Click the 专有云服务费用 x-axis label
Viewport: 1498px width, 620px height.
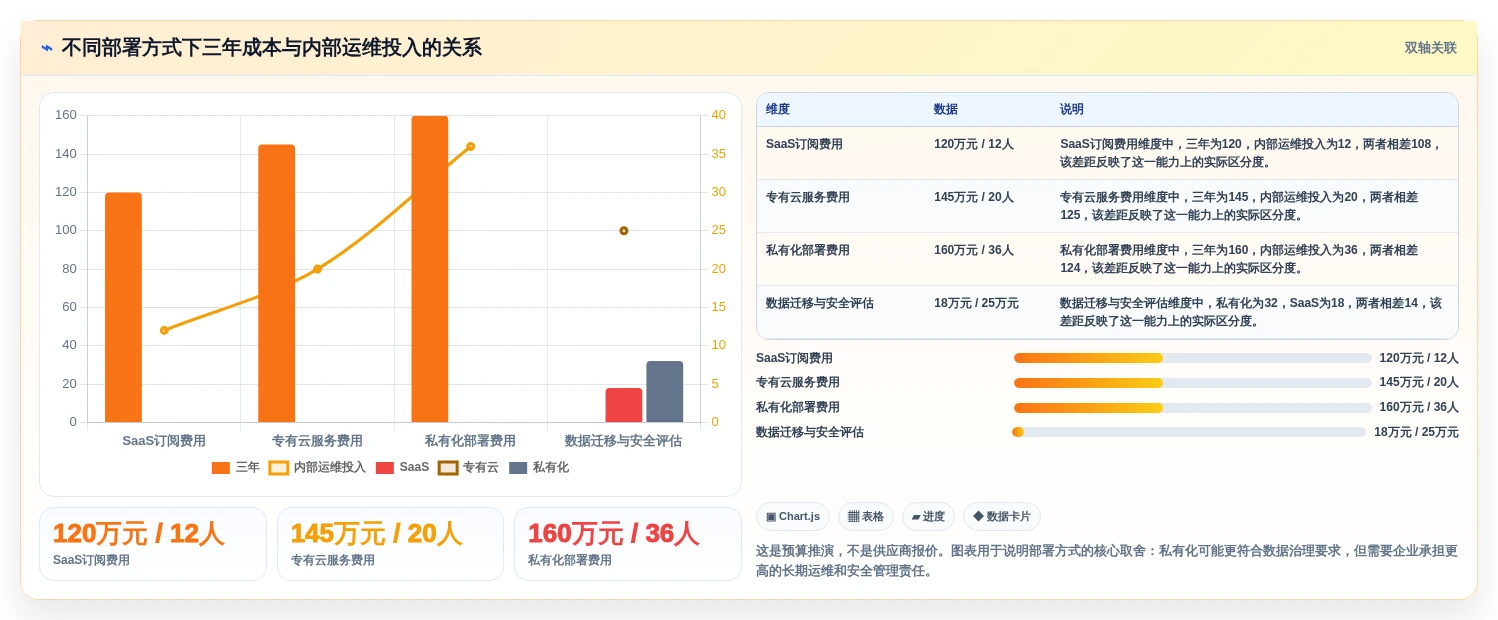(x=317, y=440)
